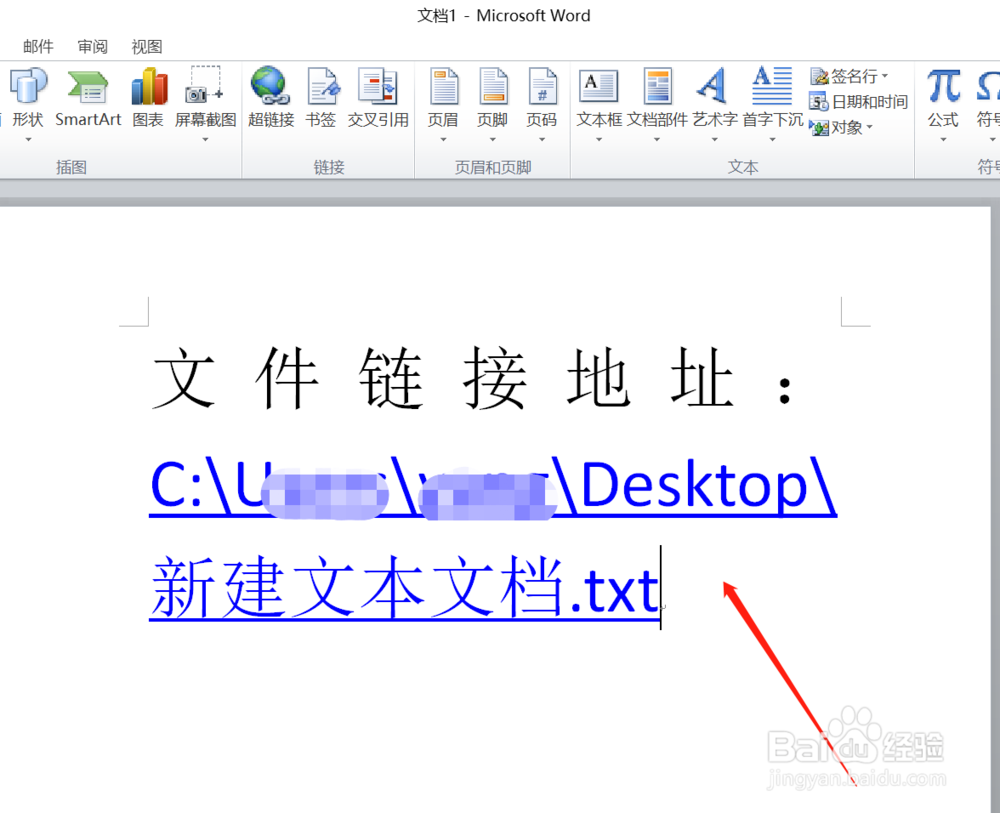Insert a 公式 equation with pi icon
The width and height of the screenshot is (1000, 813).
pos(943,86)
